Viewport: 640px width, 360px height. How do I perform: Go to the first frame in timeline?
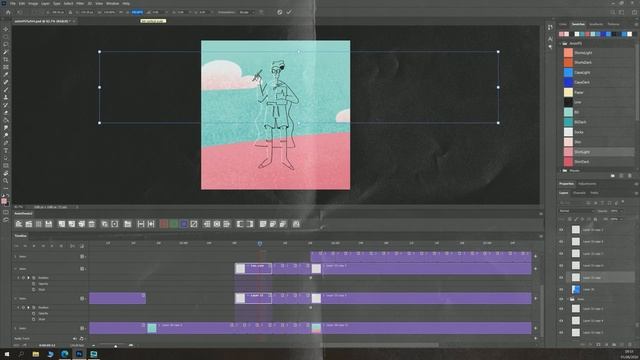17,246
